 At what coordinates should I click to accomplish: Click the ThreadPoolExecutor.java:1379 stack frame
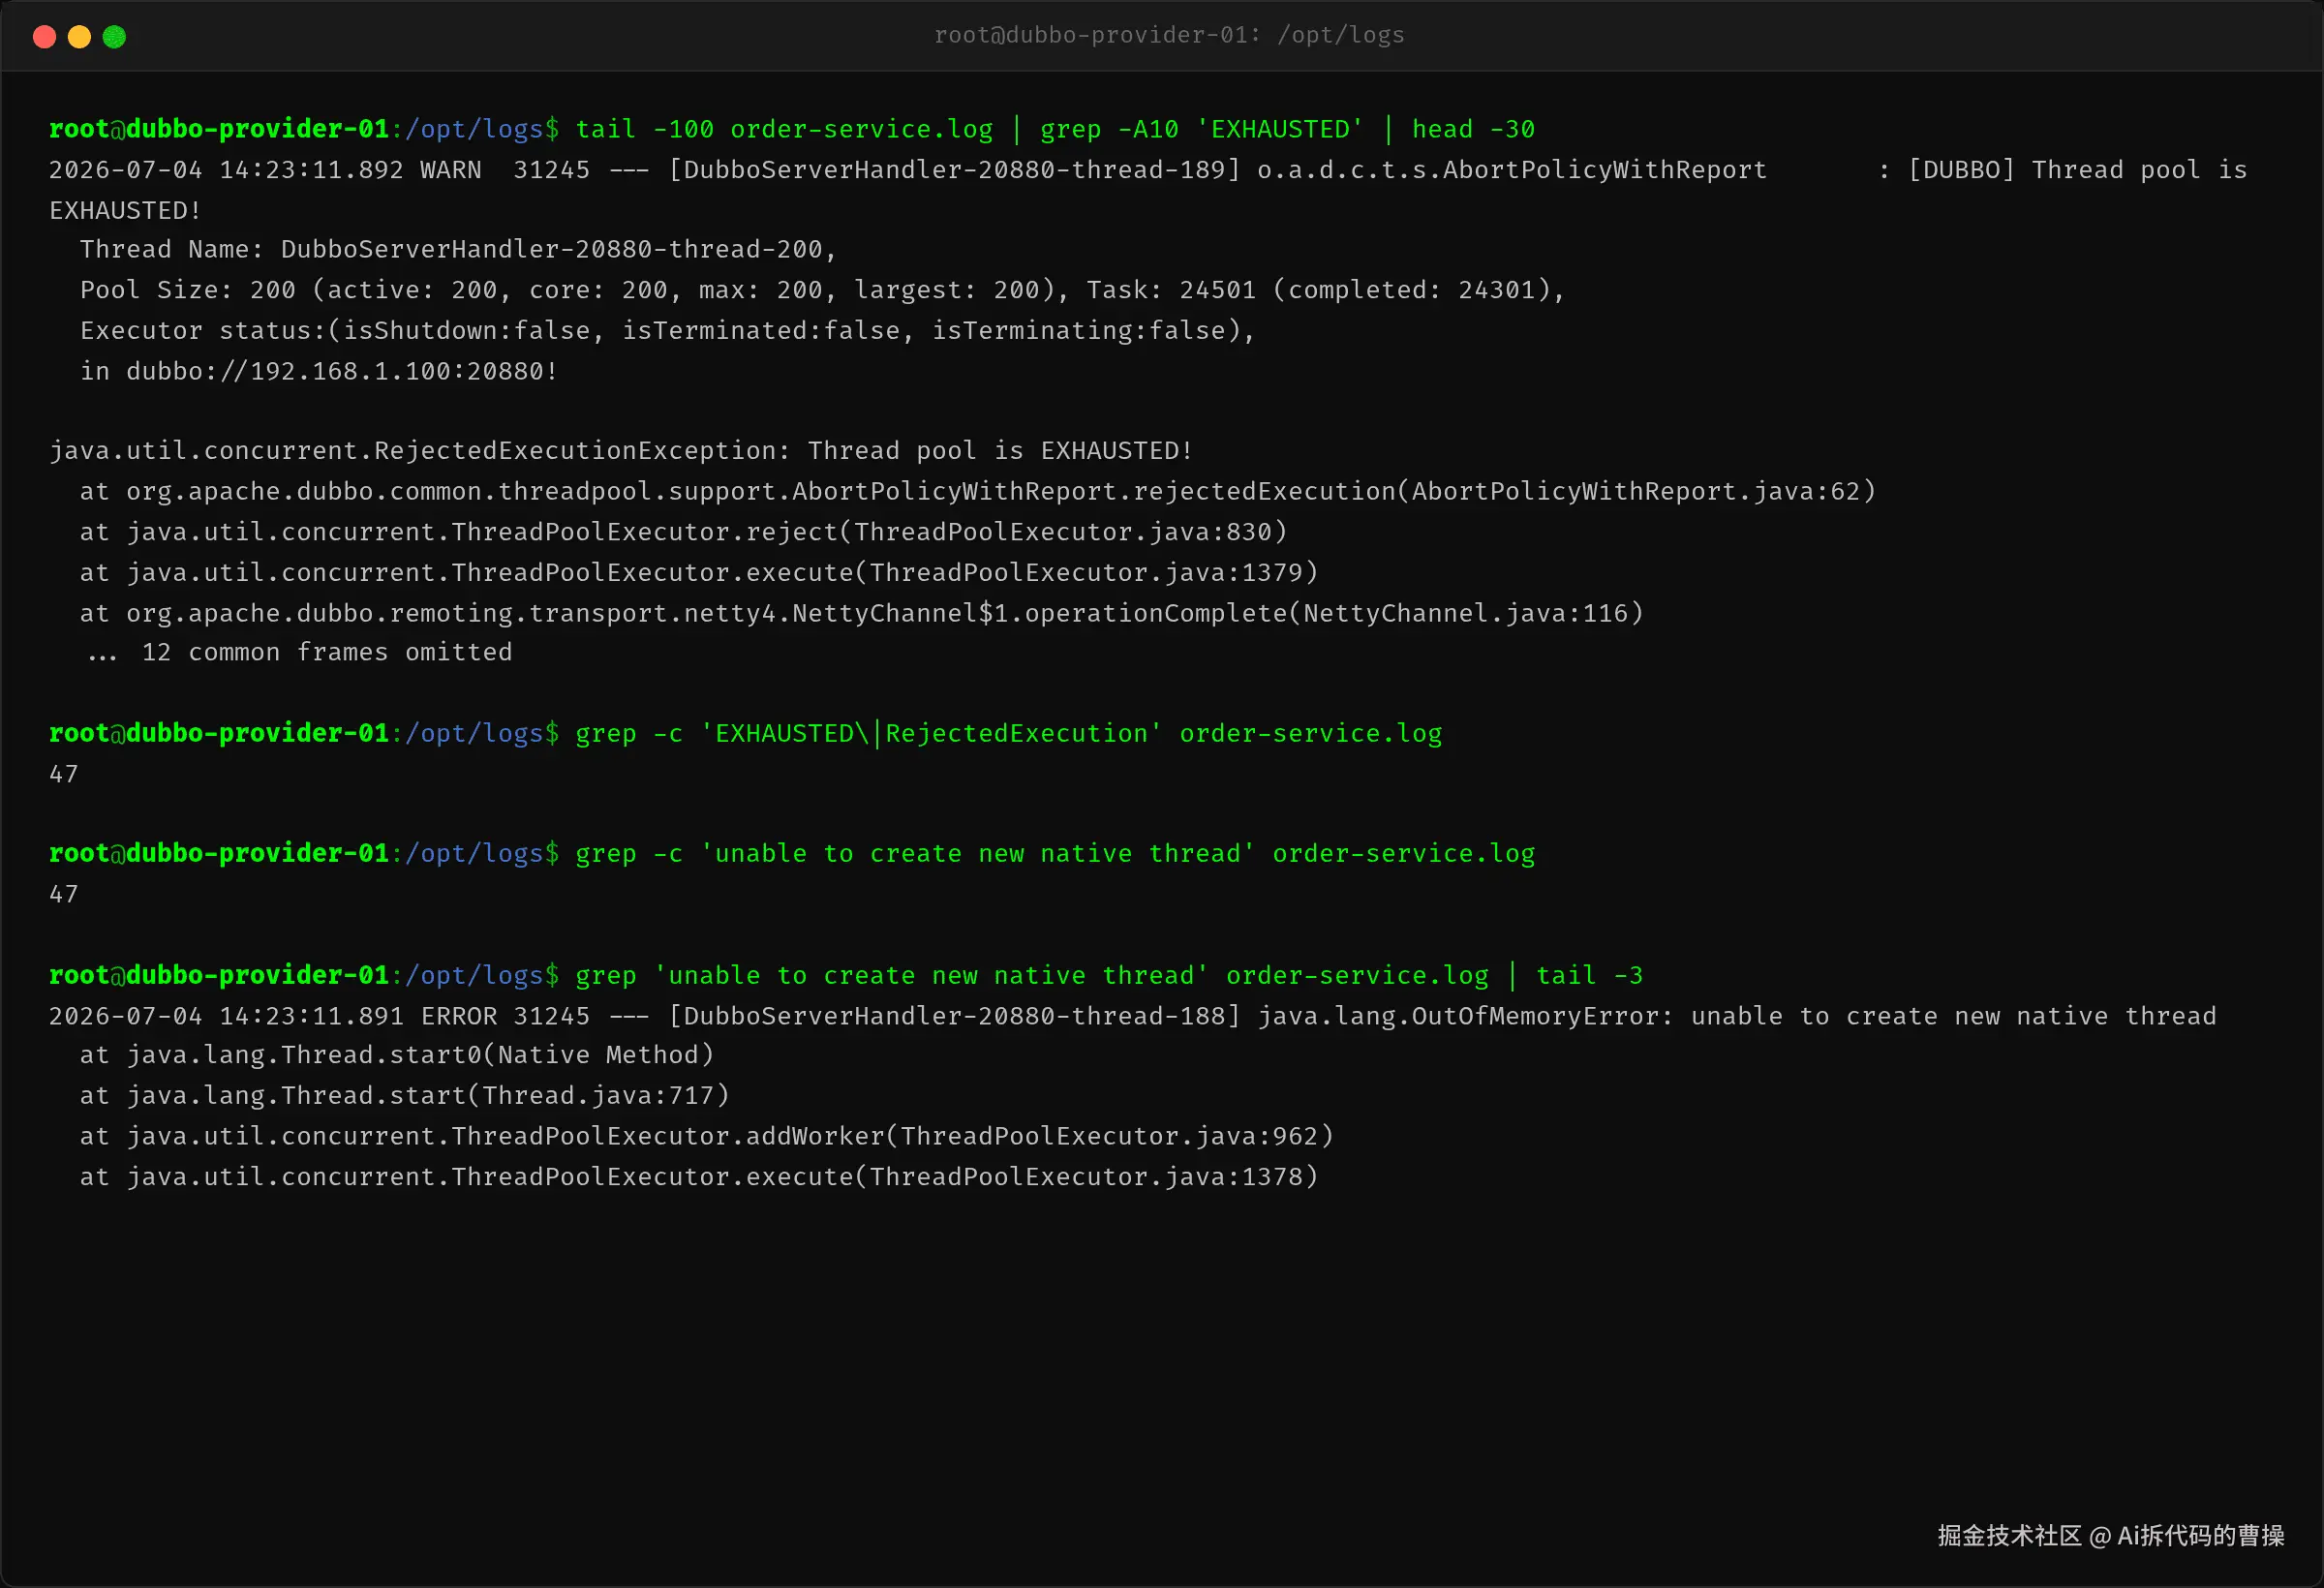(x=699, y=572)
